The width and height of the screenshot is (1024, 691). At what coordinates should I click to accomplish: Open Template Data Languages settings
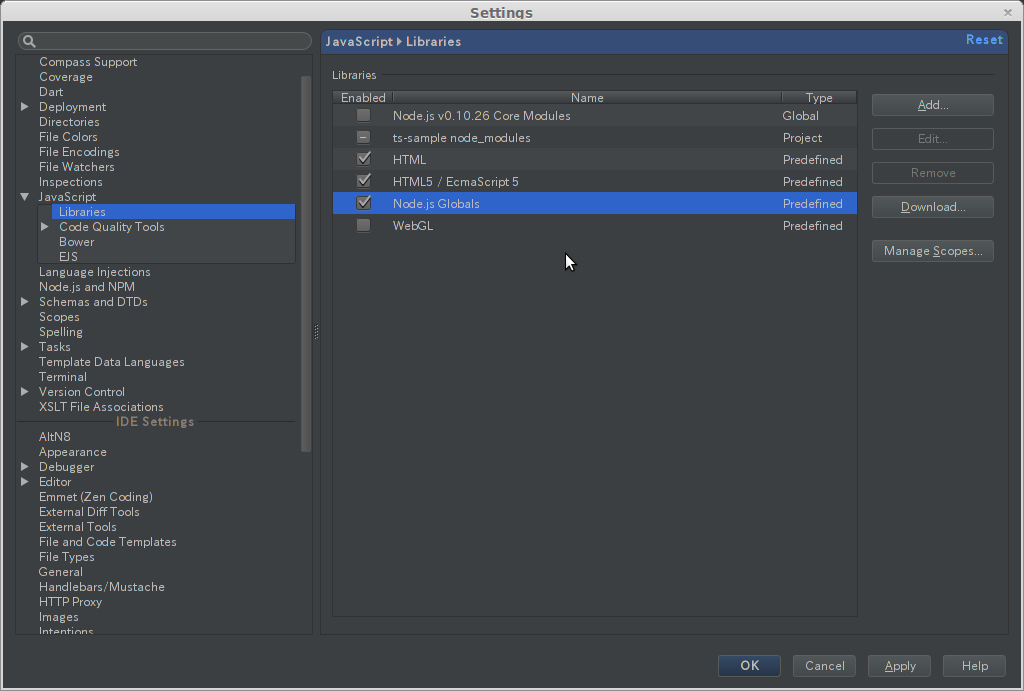112,362
